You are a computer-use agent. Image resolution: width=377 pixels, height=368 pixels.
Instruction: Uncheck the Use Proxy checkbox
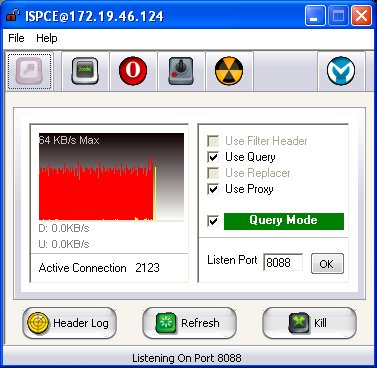pos(213,189)
